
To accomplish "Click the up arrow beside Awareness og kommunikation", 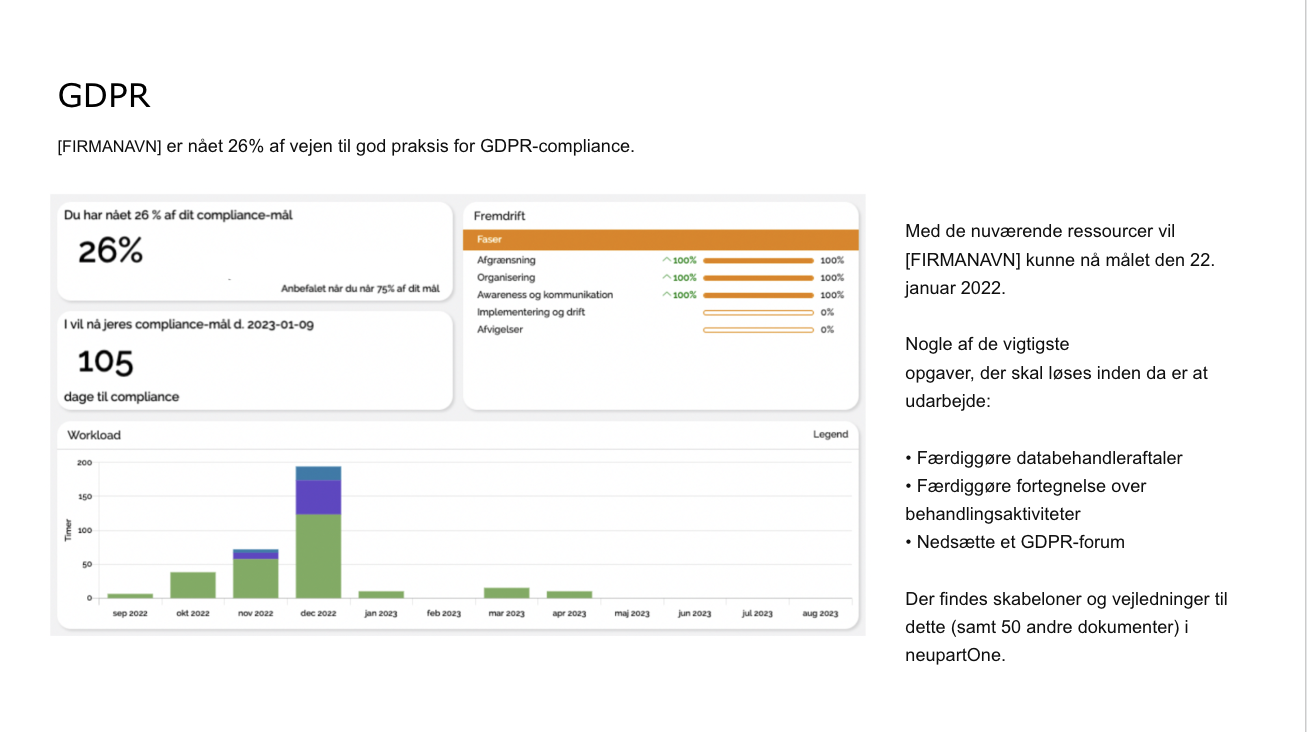I will pos(667,295).
